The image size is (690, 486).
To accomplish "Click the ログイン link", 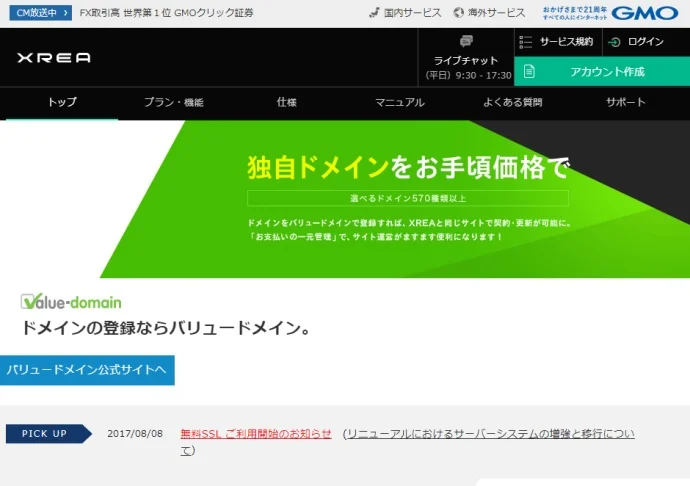I will pos(646,42).
